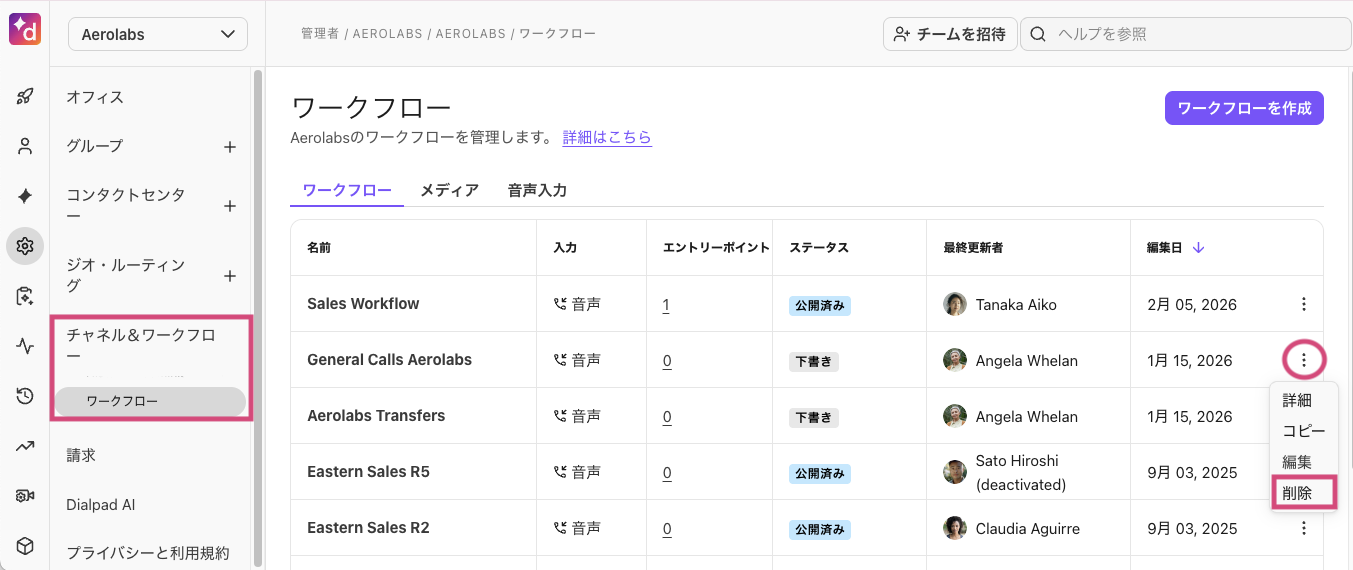This screenshot has height=570, width=1353.
Task: Open the rocket icon in left rail
Action: tap(25, 97)
